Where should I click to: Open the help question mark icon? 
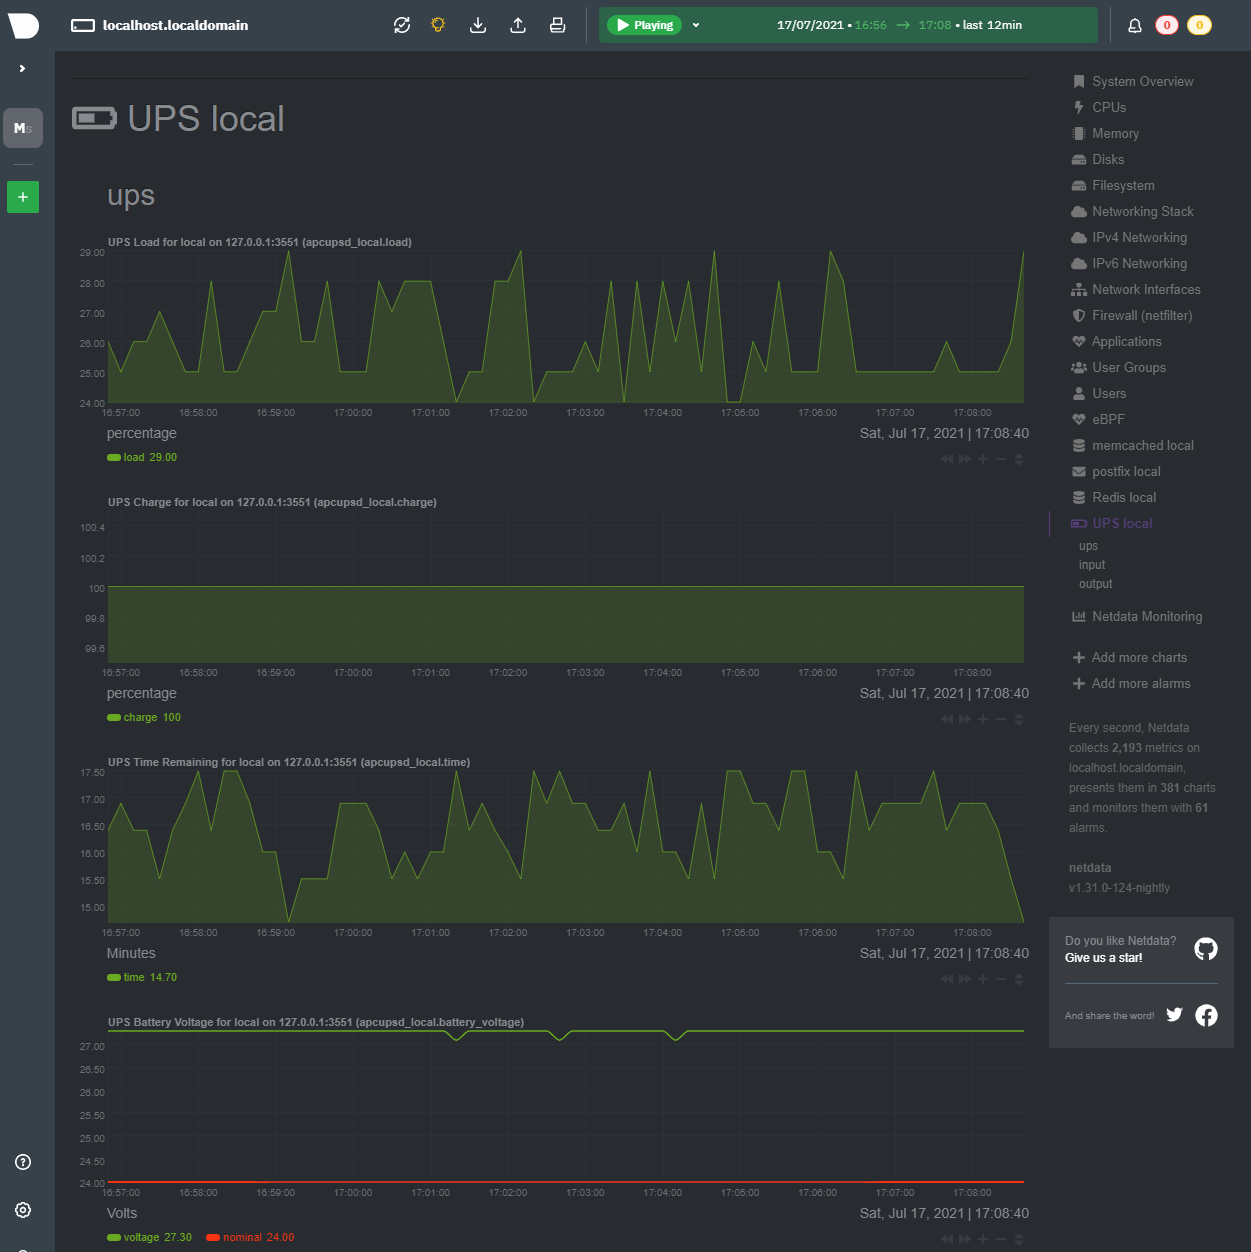pyautogui.click(x=23, y=1162)
